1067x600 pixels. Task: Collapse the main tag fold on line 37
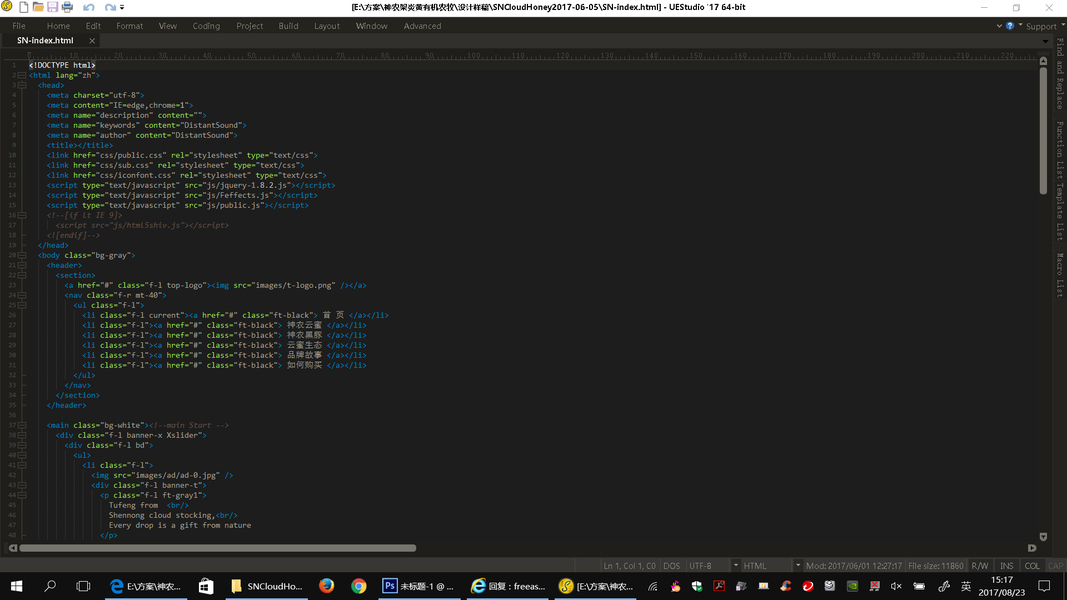(x=22, y=425)
